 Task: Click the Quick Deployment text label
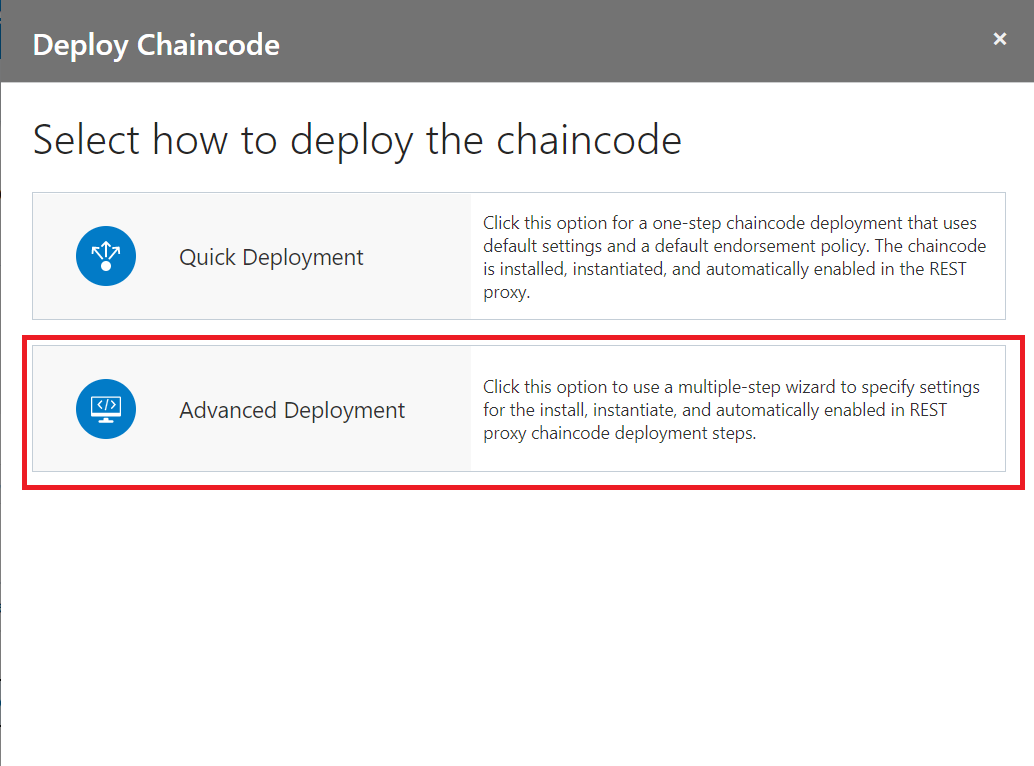tap(270, 257)
